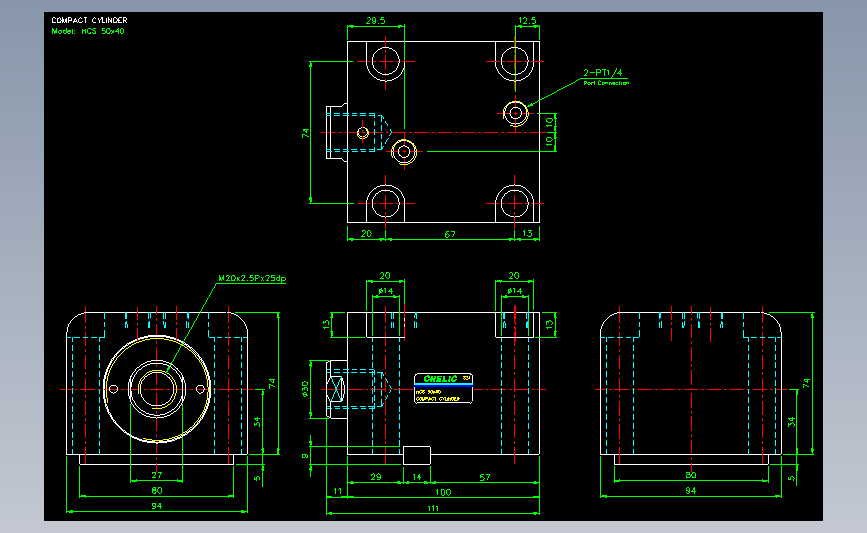The image size is (867, 533).
Task: Select the Port Connection note text
Action: (606, 83)
